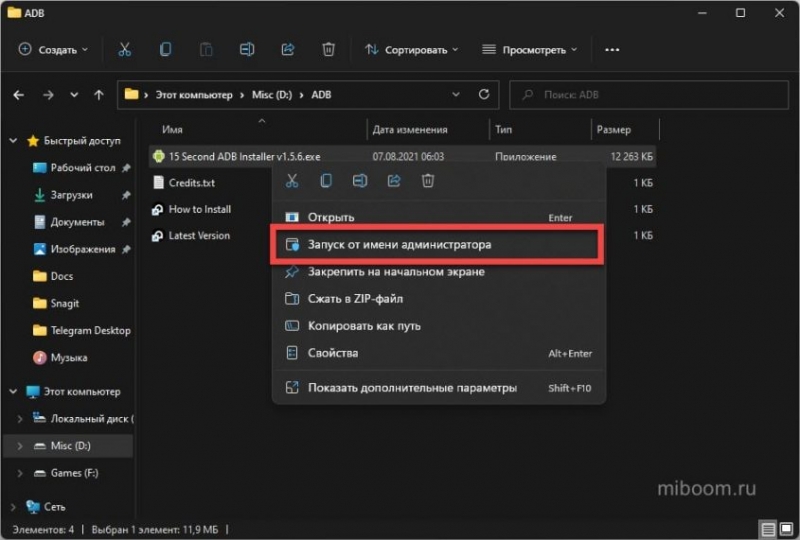Expand the Локальный диск node
Viewport: 800px width, 540px height.
pos(19,419)
